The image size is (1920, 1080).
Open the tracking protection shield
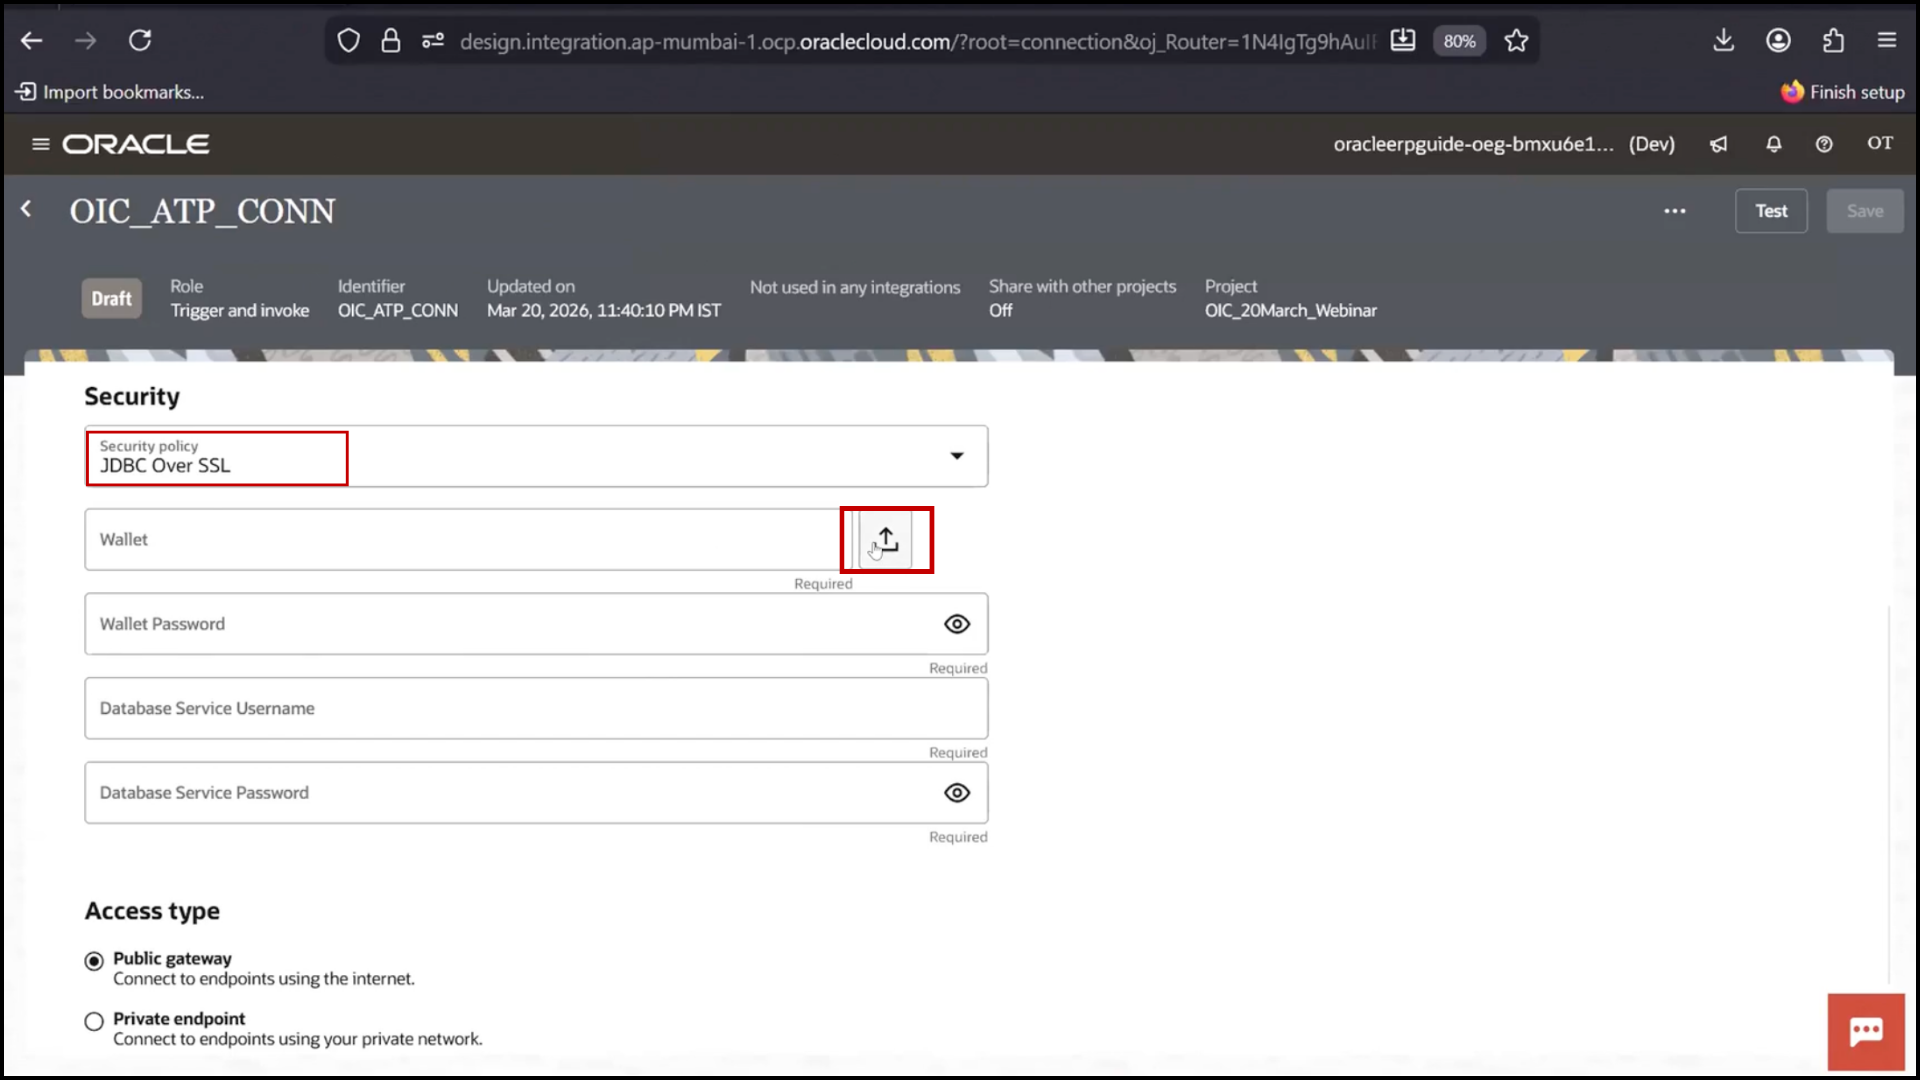(348, 41)
